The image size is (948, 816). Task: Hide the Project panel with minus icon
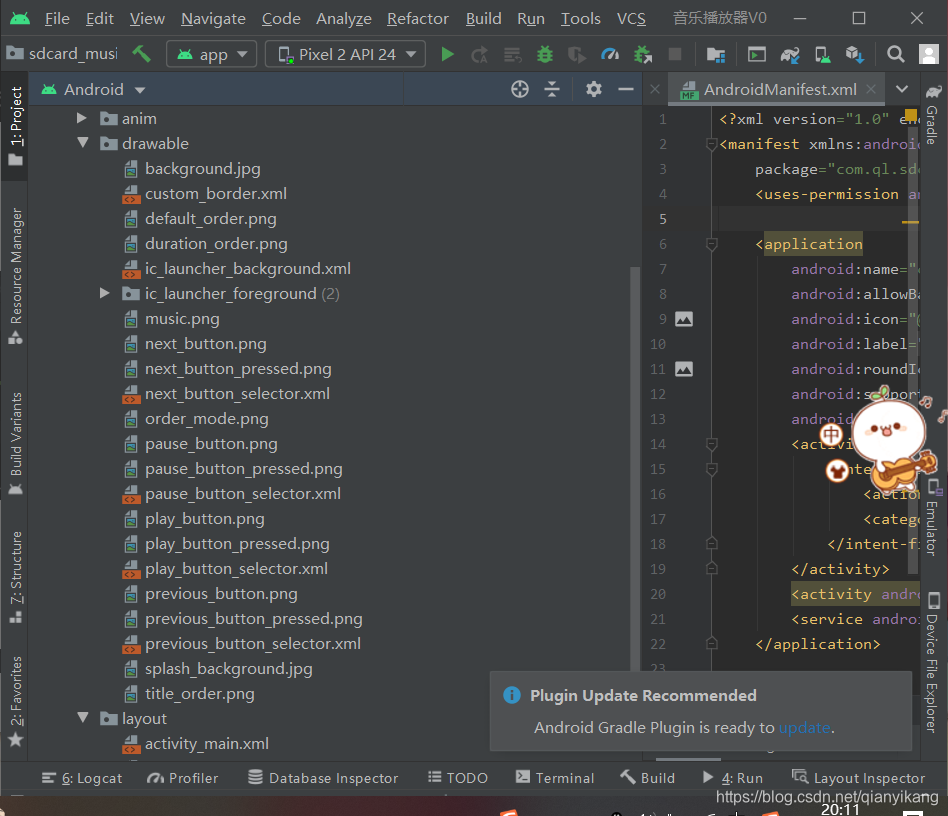tap(626, 89)
